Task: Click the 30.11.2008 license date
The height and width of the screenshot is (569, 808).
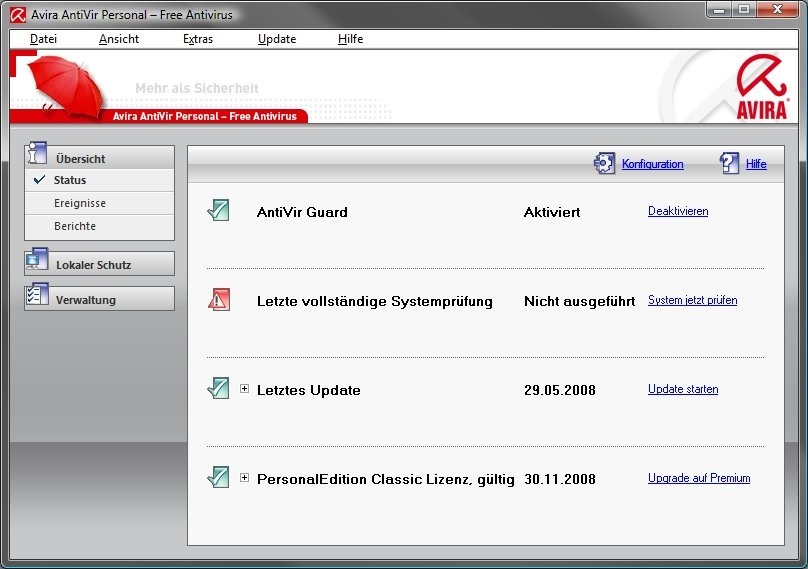Action: [x=560, y=479]
